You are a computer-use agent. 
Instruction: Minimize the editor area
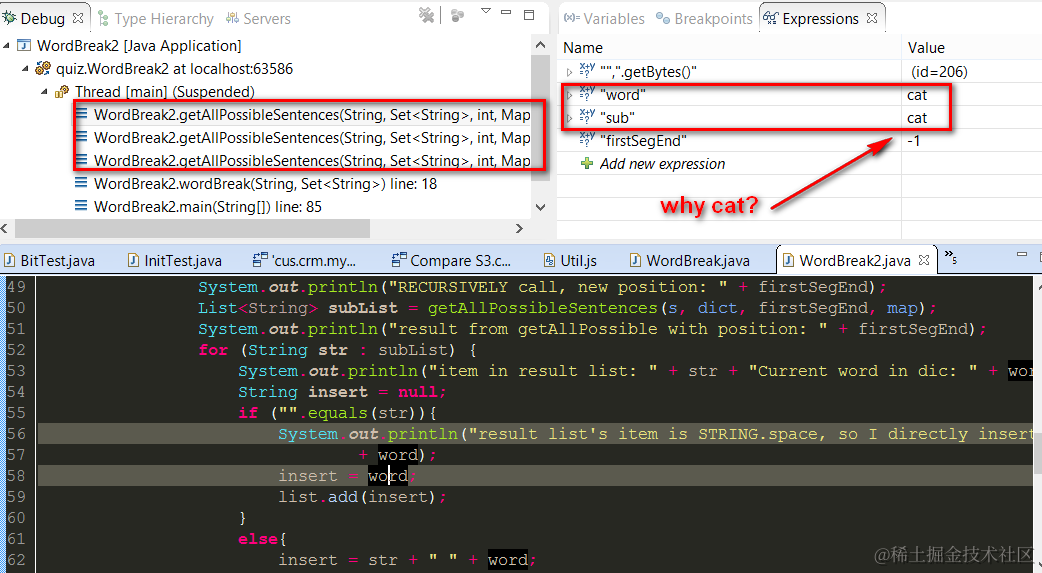1022,255
